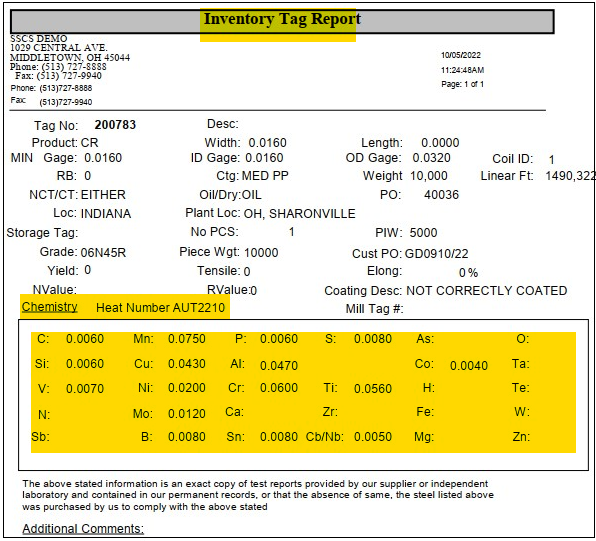
Task: Click the Inventory Tag Report title
Action: tap(282, 19)
